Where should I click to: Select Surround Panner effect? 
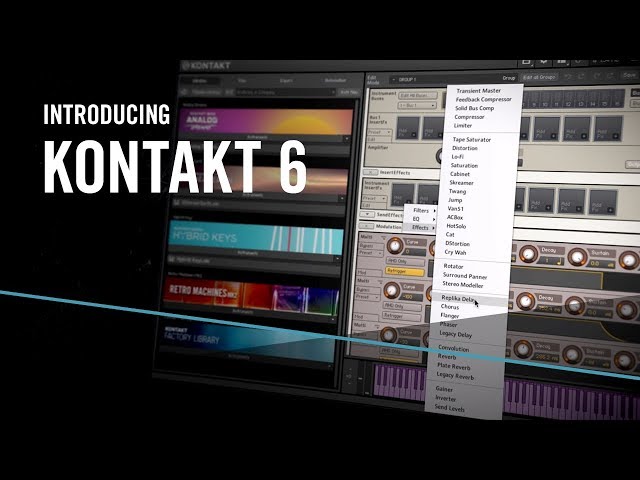click(x=465, y=276)
